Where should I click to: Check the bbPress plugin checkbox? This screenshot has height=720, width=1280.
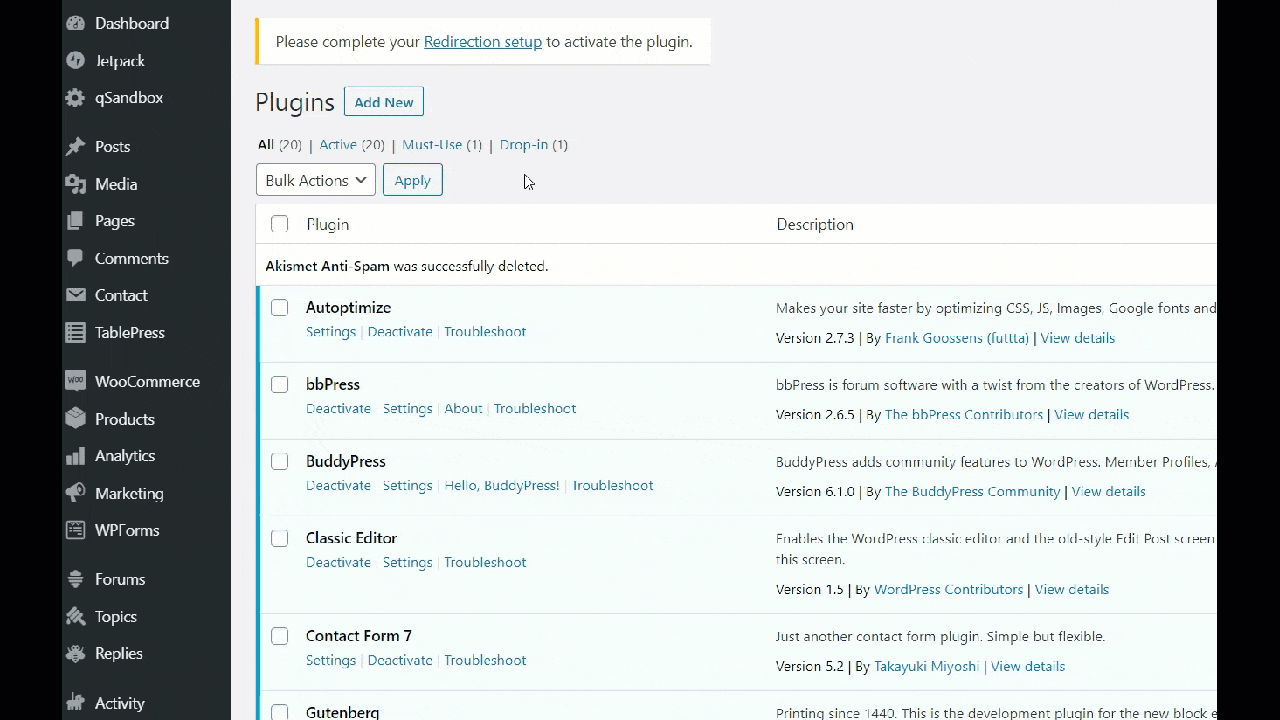pos(280,384)
